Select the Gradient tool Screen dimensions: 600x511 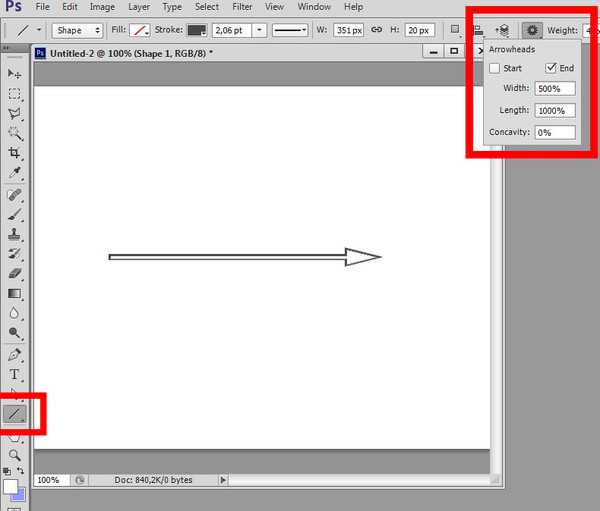click(x=15, y=294)
